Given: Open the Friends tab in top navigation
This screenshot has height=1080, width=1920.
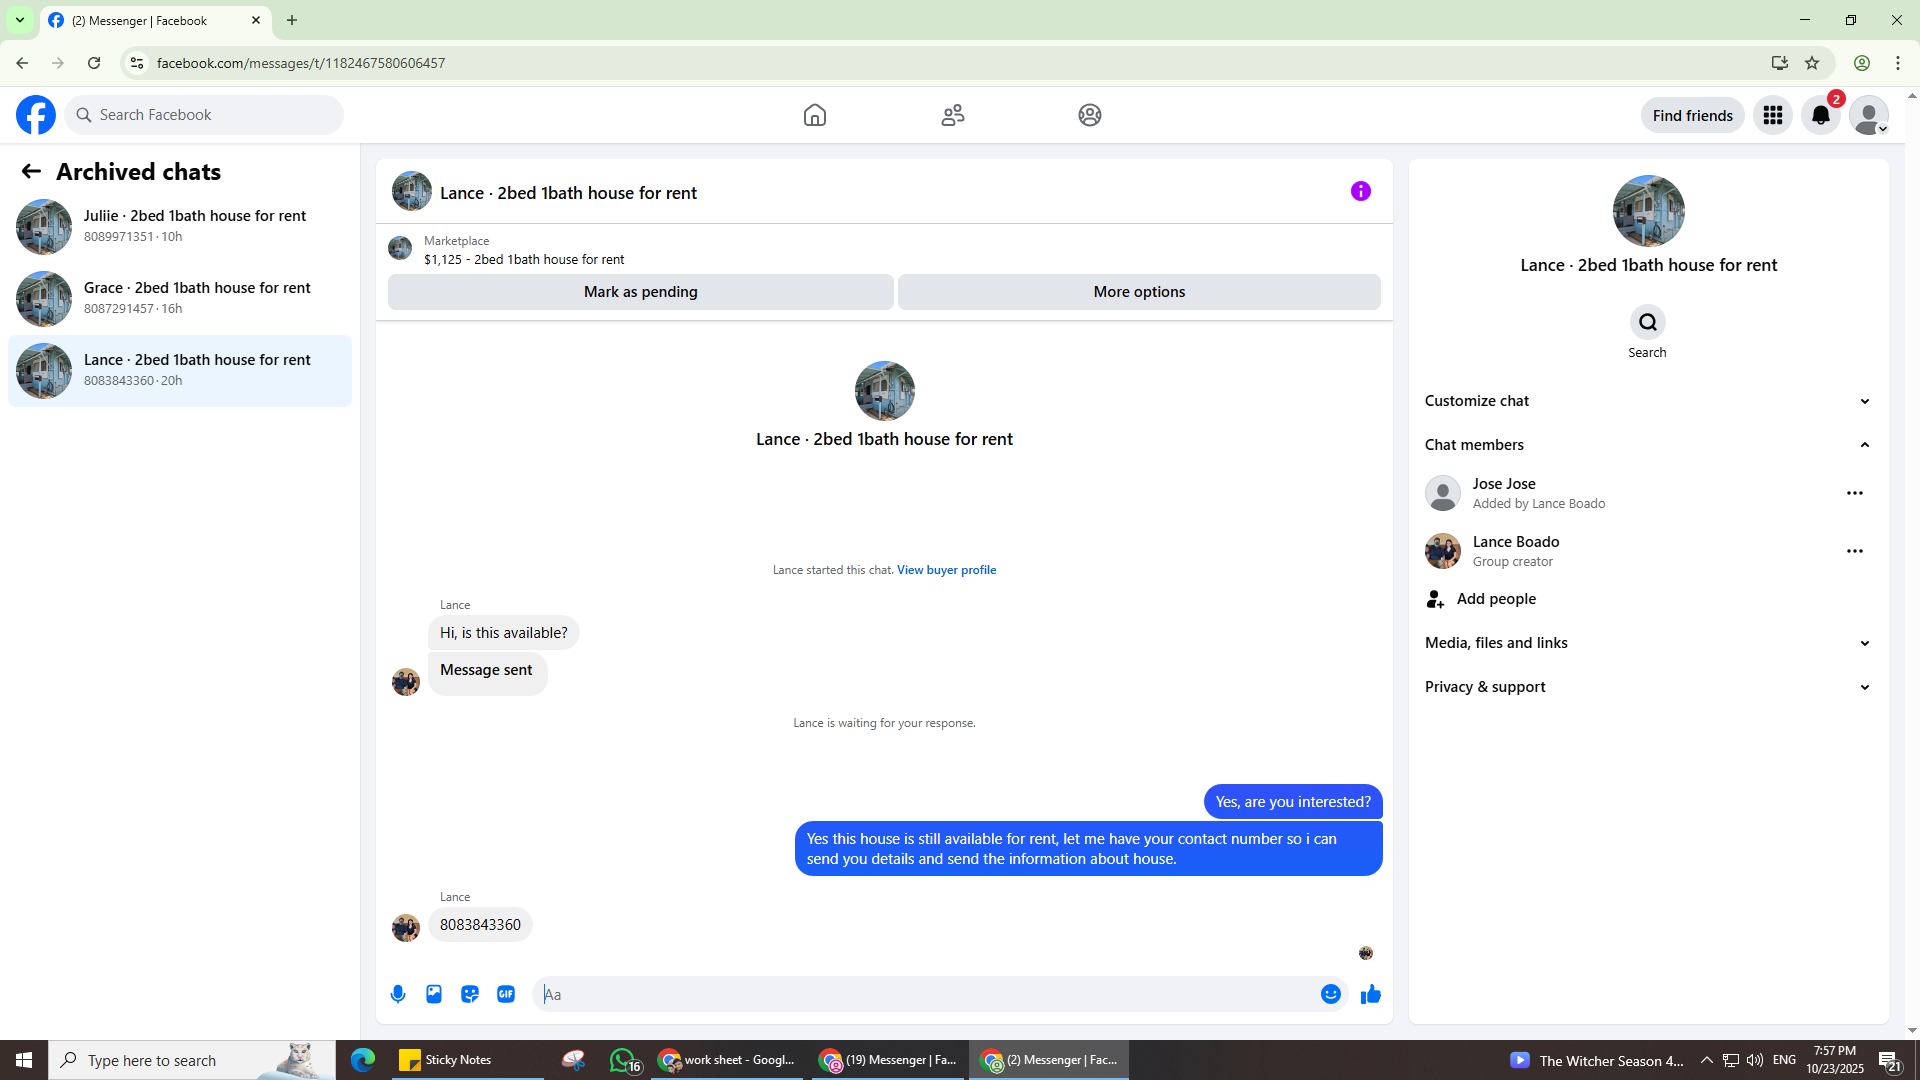Looking at the screenshot, I should click(952, 115).
